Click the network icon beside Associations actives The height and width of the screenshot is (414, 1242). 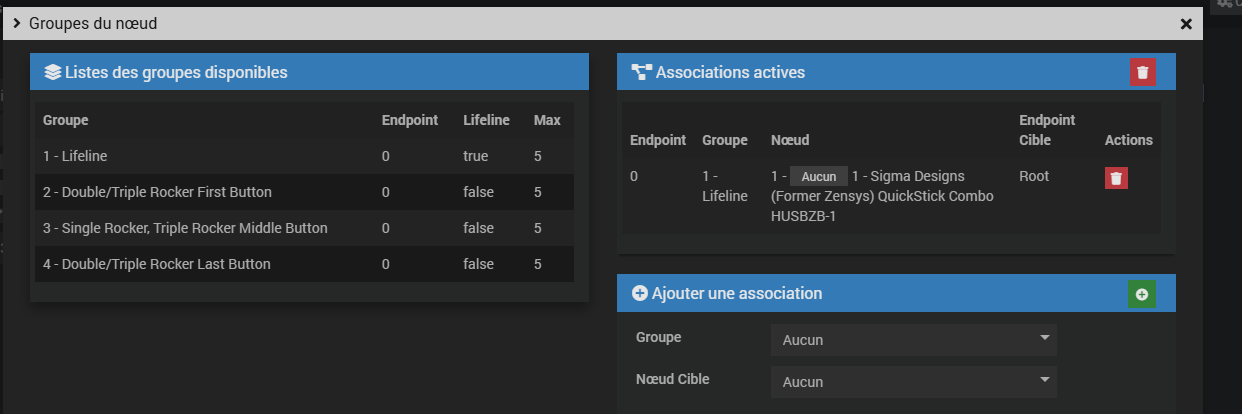641,72
